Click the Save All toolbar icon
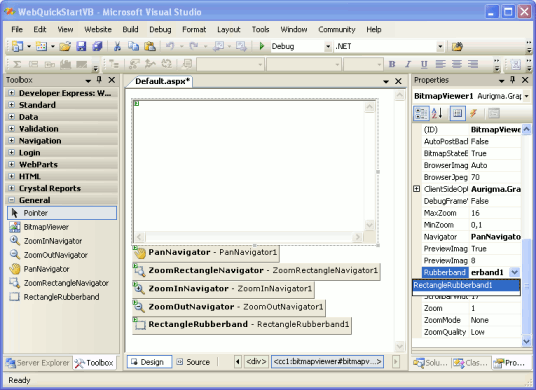 point(97,46)
